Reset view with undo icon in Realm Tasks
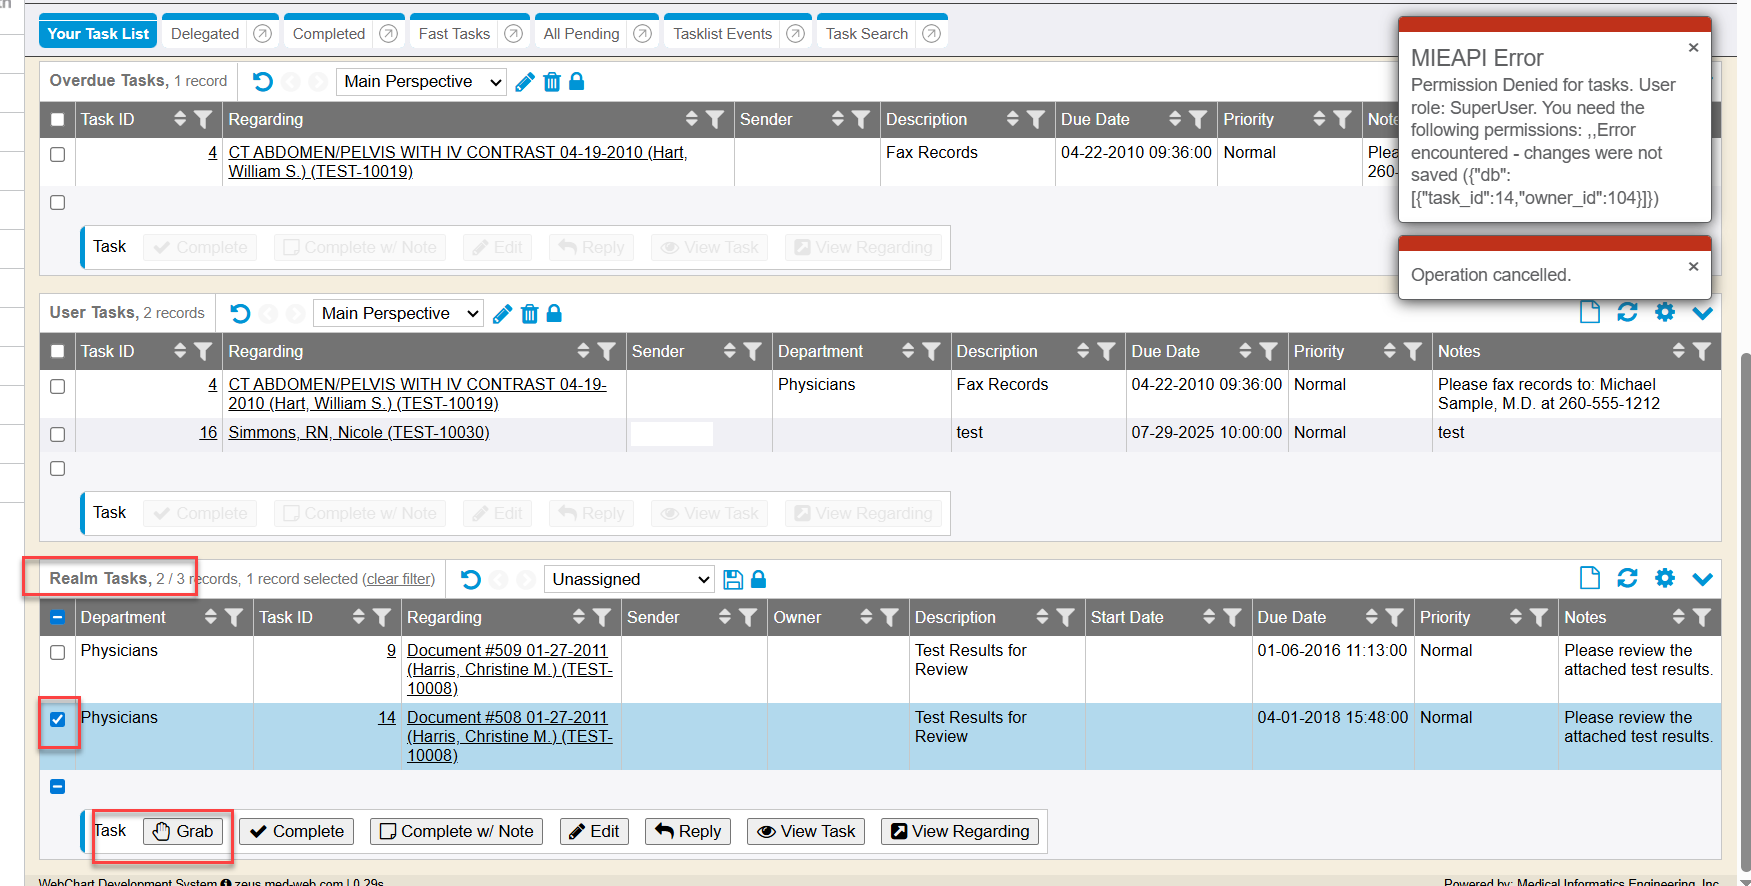Screen dimensions: 1751x886 471,580
